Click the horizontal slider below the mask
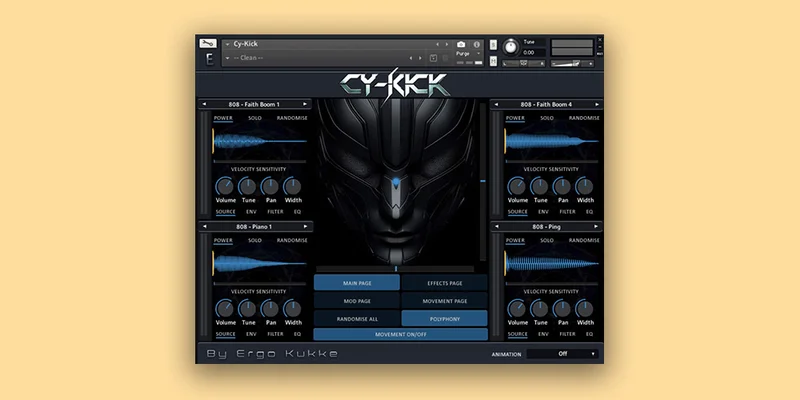 pyautogui.click(x=395, y=268)
